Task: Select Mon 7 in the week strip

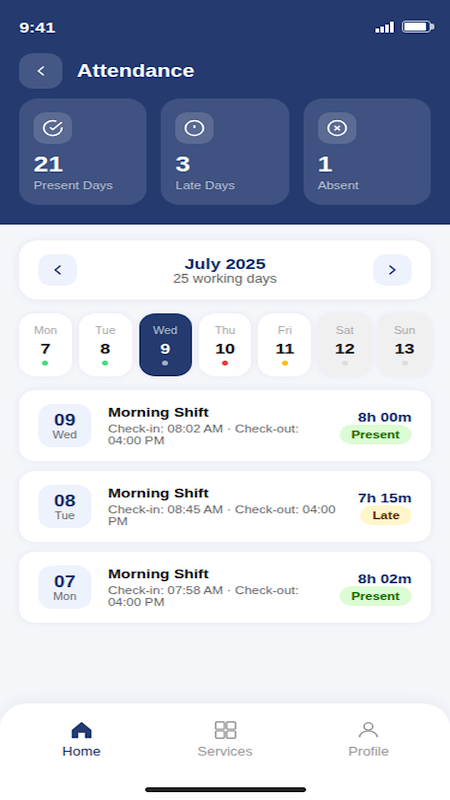Action: [x=45, y=345]
